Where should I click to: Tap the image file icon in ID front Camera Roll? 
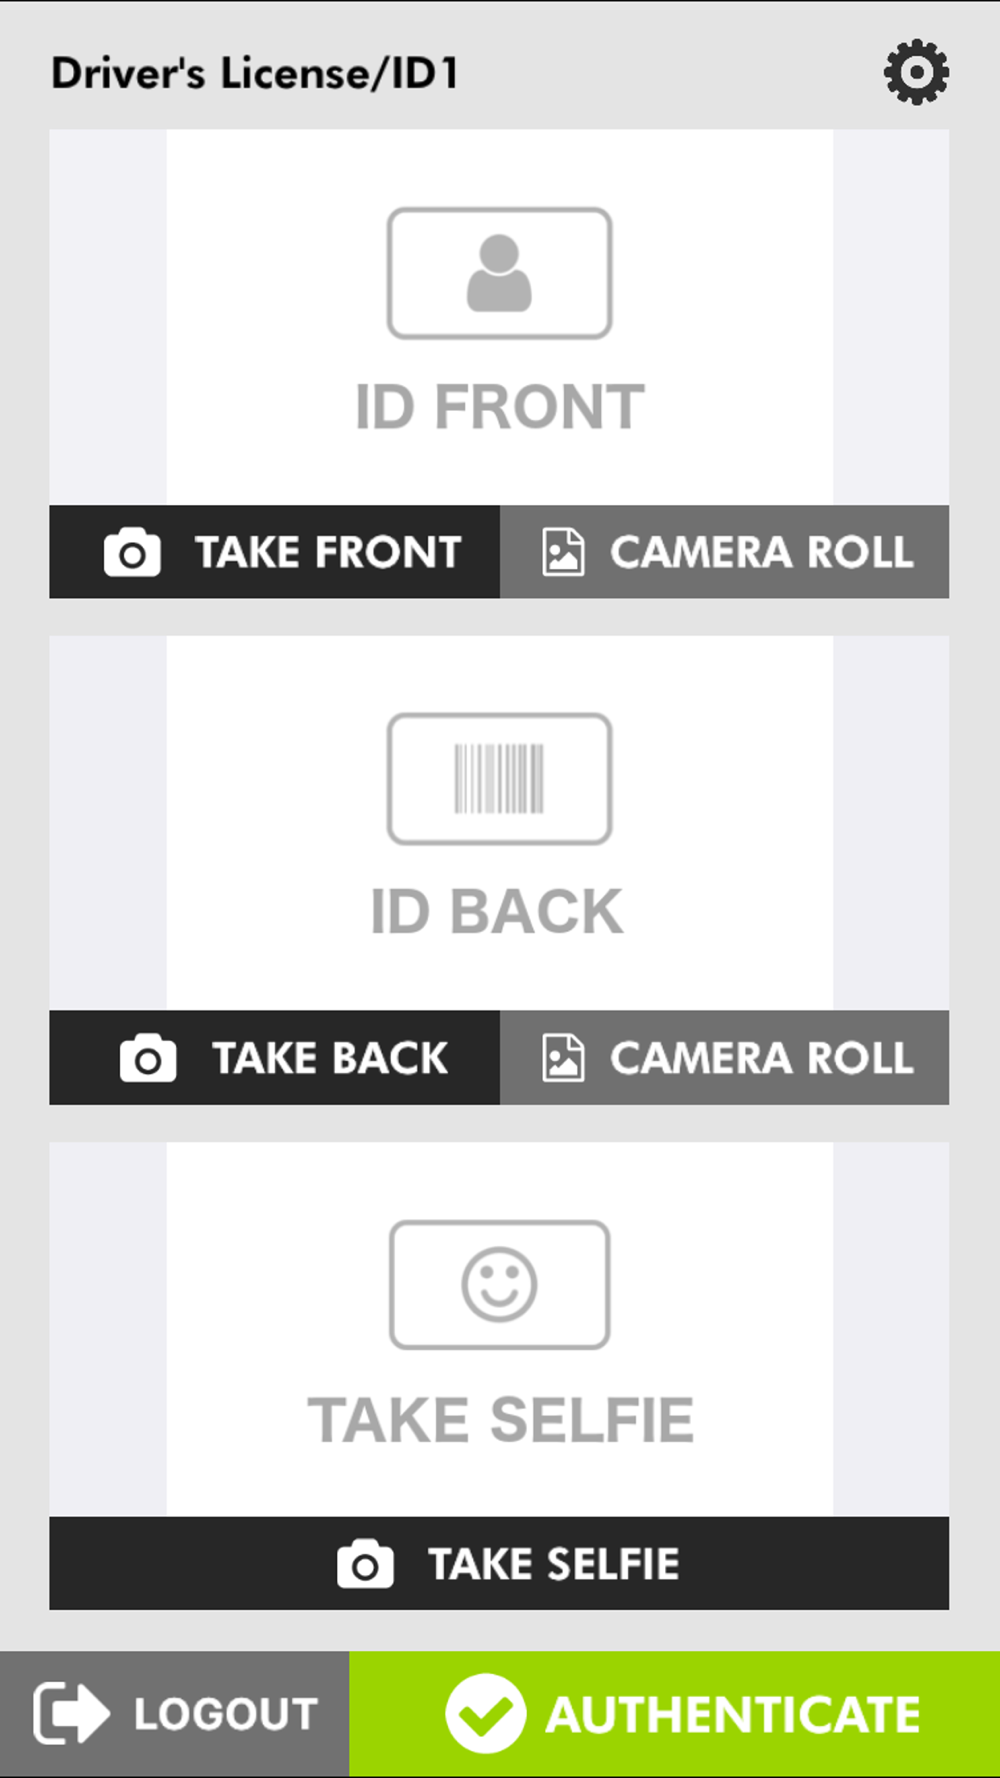point(563,552)
